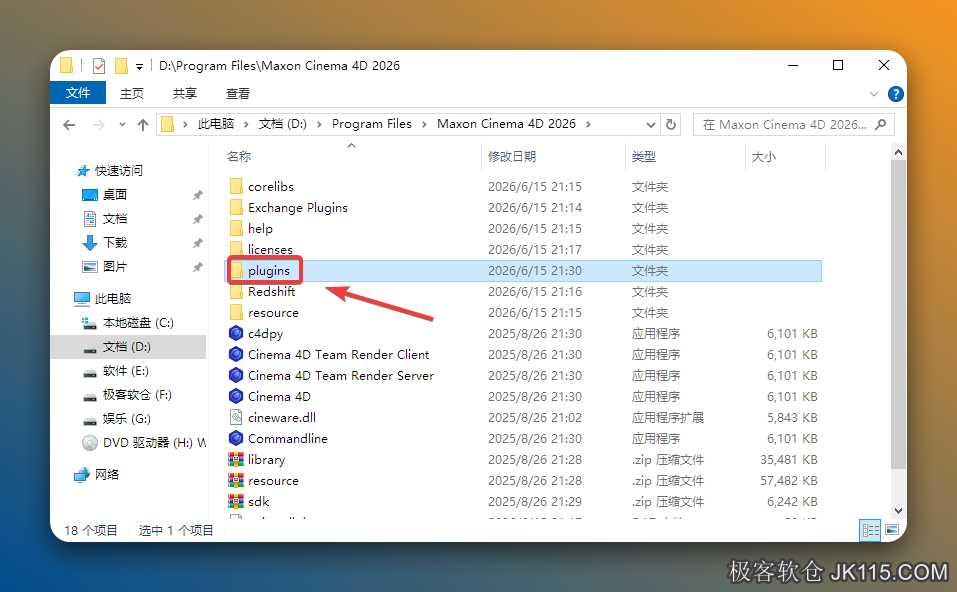
Task: Click 此电脑 in the breadcrumb path
Action: click(x=215, y=124)
